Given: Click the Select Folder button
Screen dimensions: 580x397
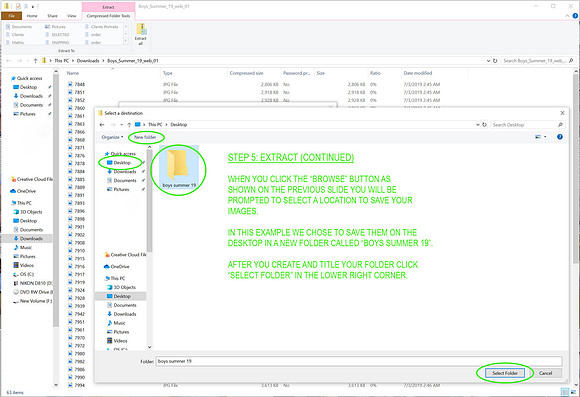Looking at the screenshot, I should (505, 373).
